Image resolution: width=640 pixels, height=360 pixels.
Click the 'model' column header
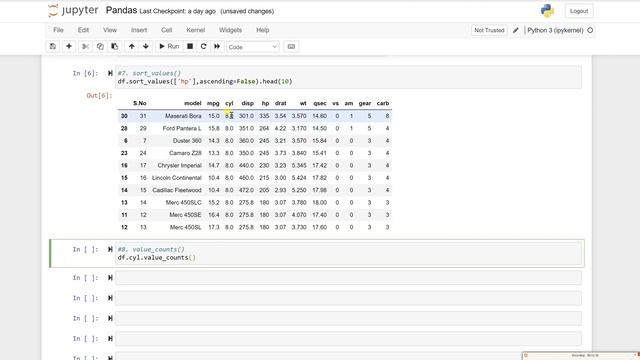193,103
